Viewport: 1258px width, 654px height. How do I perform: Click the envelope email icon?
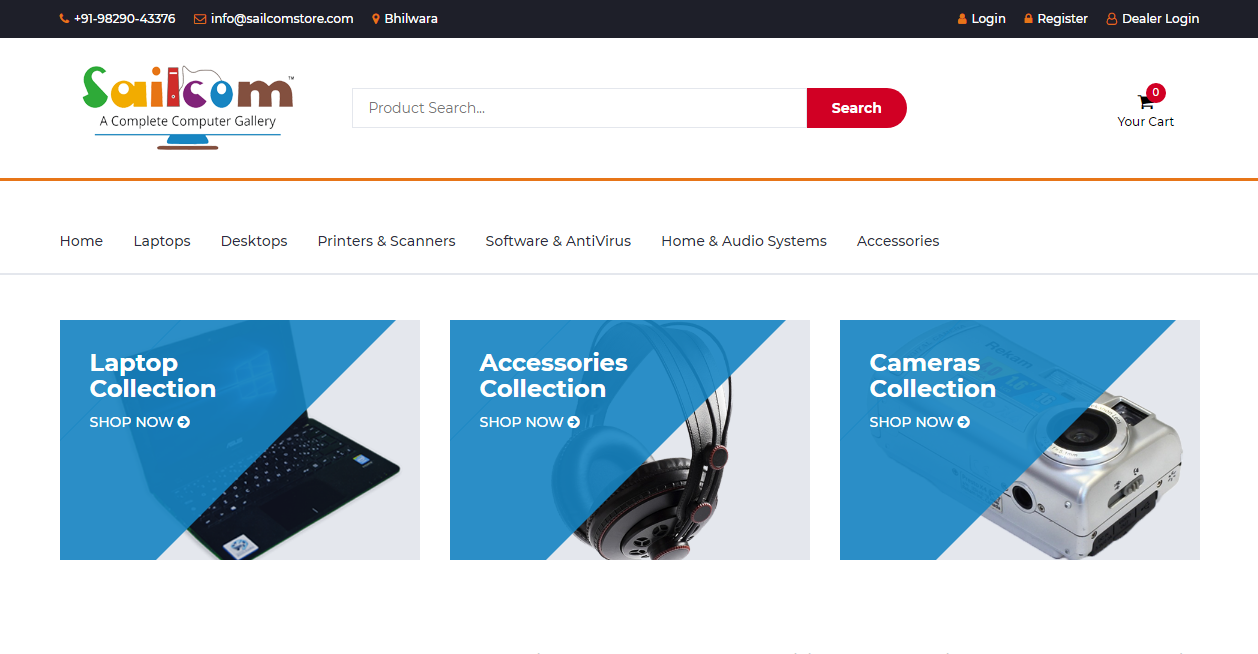click(200, 19)
